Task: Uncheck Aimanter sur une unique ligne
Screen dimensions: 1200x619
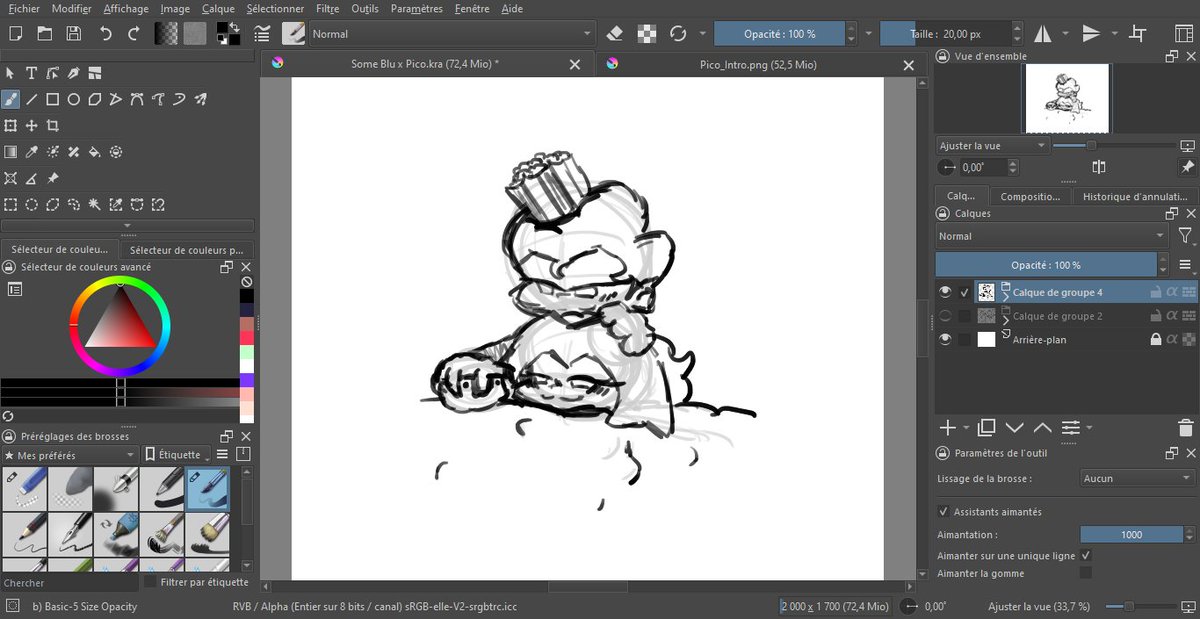Action: (x=1086, y=555)
